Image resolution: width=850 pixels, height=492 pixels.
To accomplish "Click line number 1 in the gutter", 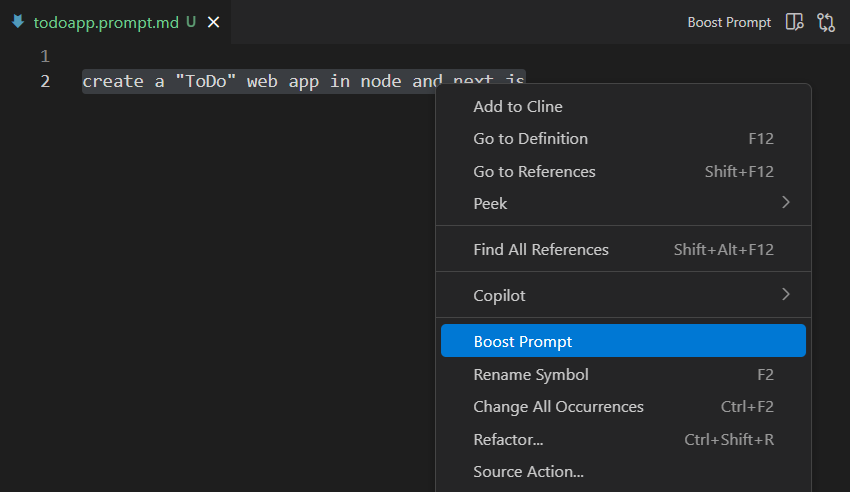I will coord(45,56).
